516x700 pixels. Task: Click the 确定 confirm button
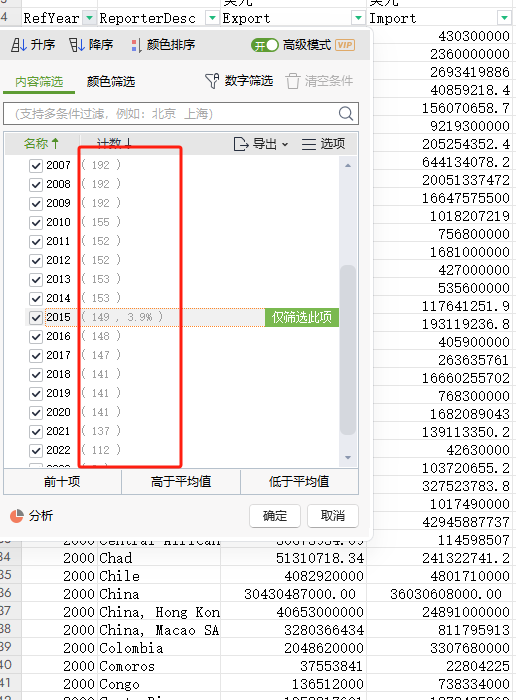tap(275, 516)
